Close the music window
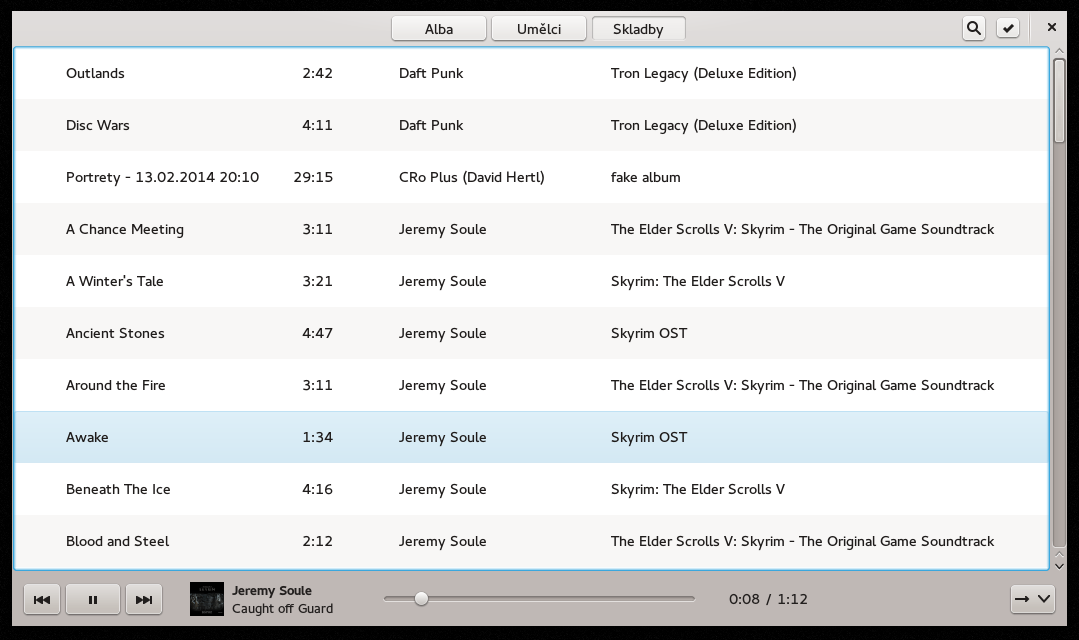1079x640 pixels. click(1051, 28)
